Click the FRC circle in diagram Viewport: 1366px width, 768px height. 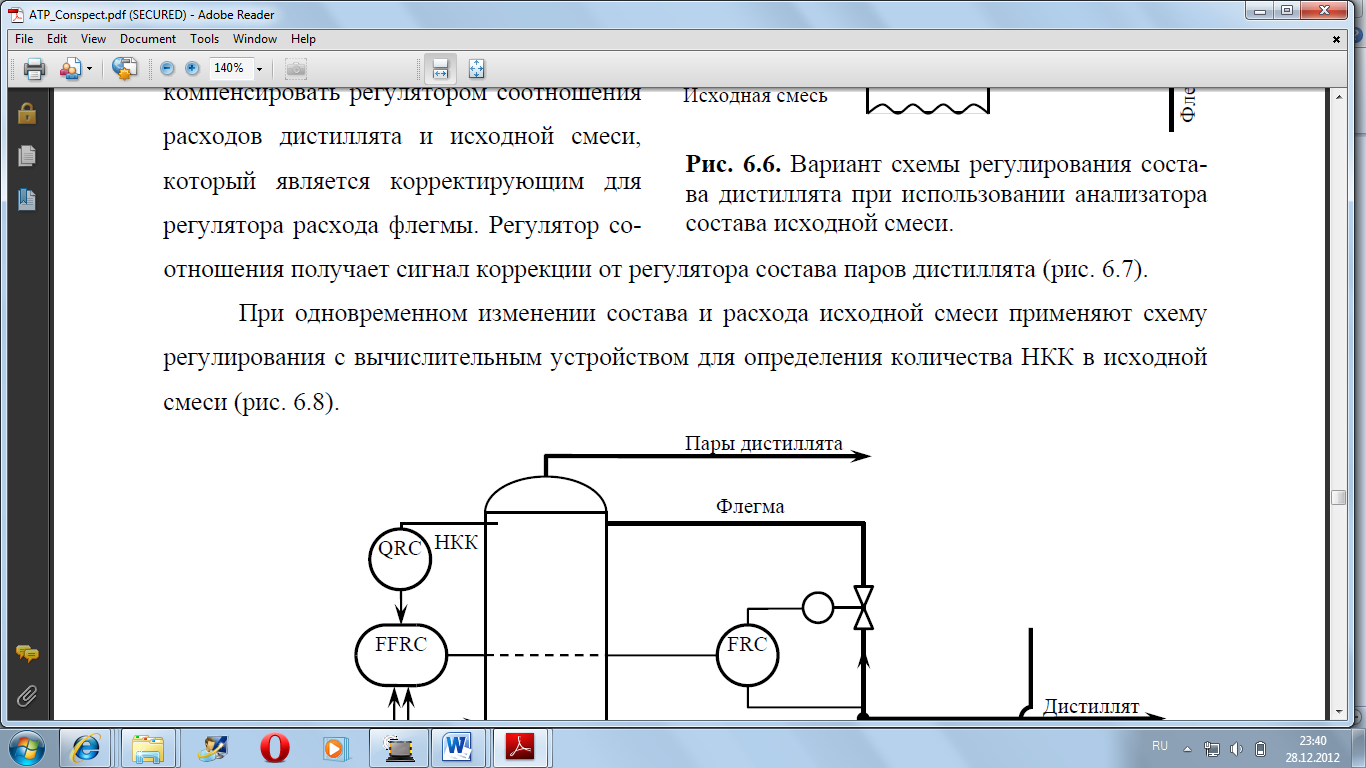coord(747,655)
